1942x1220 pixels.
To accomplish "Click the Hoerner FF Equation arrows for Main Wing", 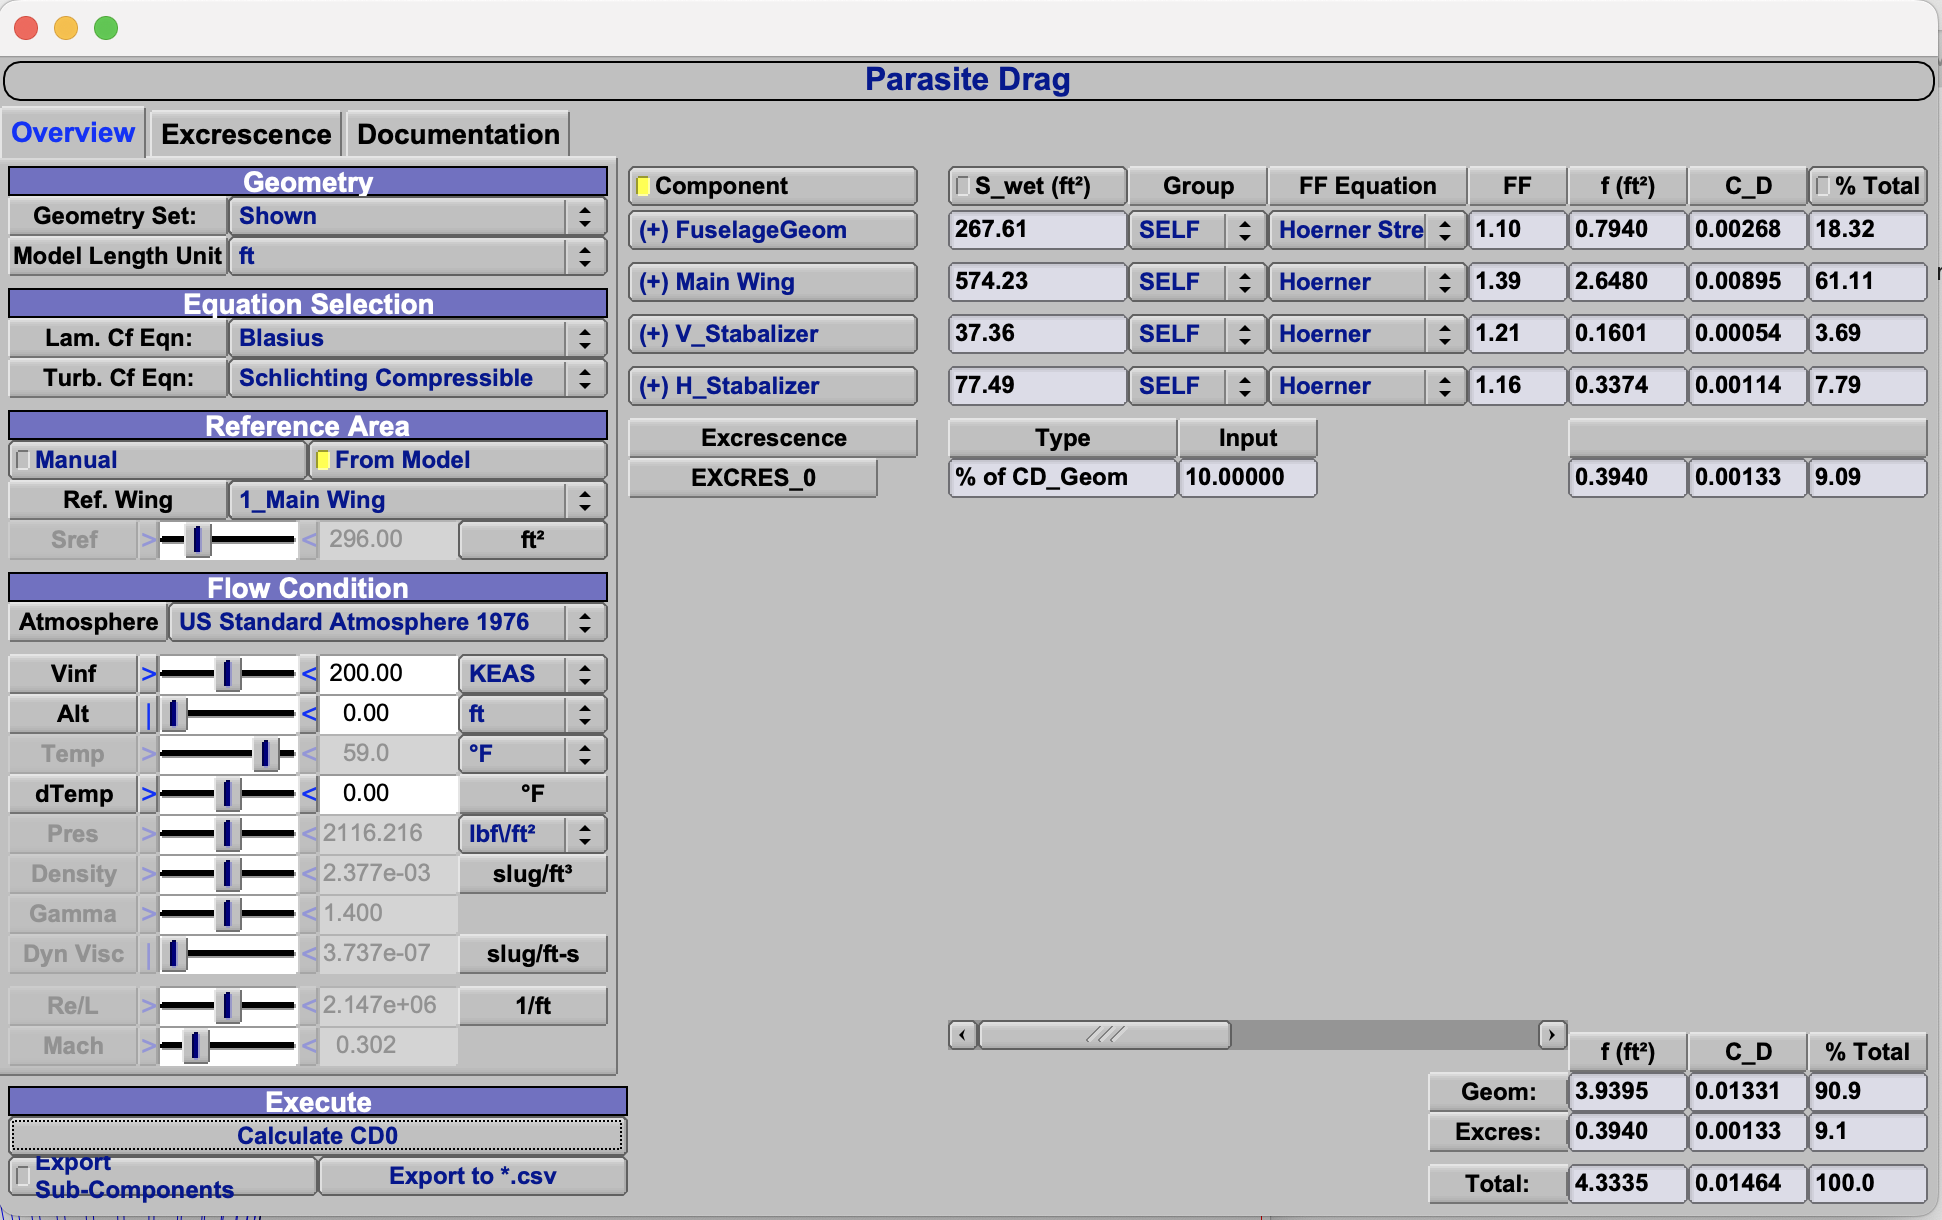I will pos(1444,282).
